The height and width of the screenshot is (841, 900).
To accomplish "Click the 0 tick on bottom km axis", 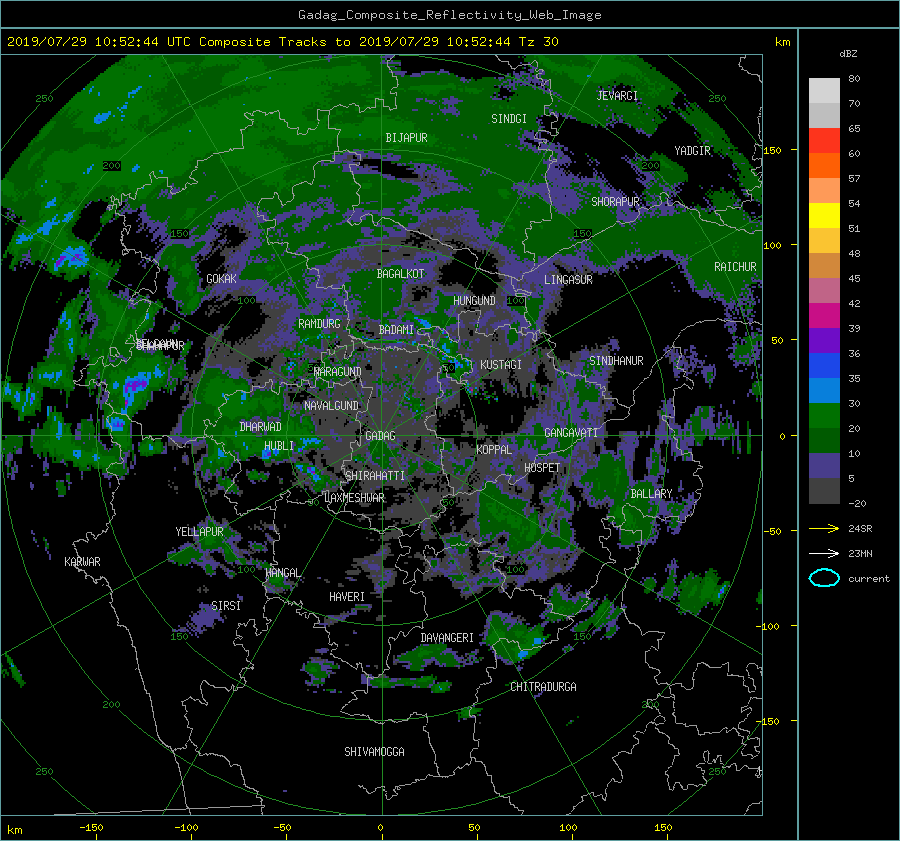I will pyautogui.click(x=380, y=828).
